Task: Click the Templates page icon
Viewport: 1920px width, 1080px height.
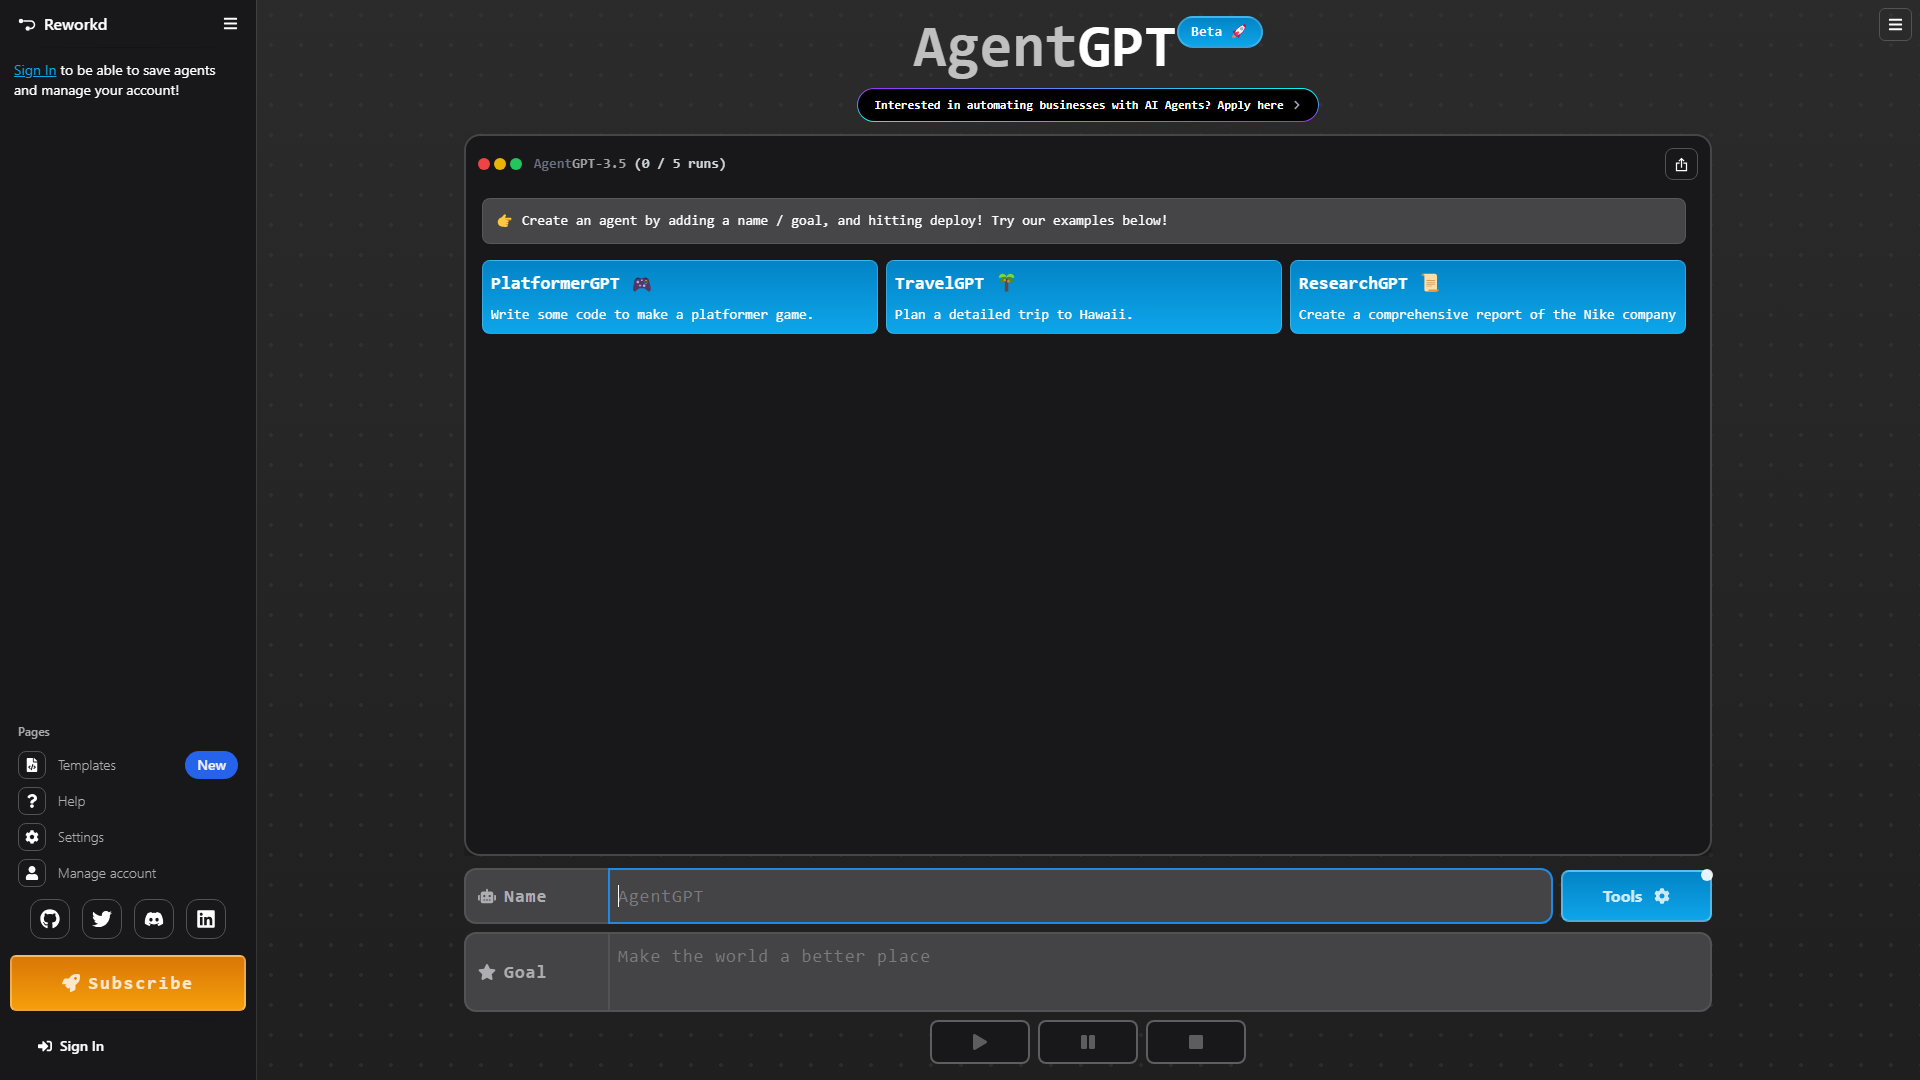Action: pos(32,765)
